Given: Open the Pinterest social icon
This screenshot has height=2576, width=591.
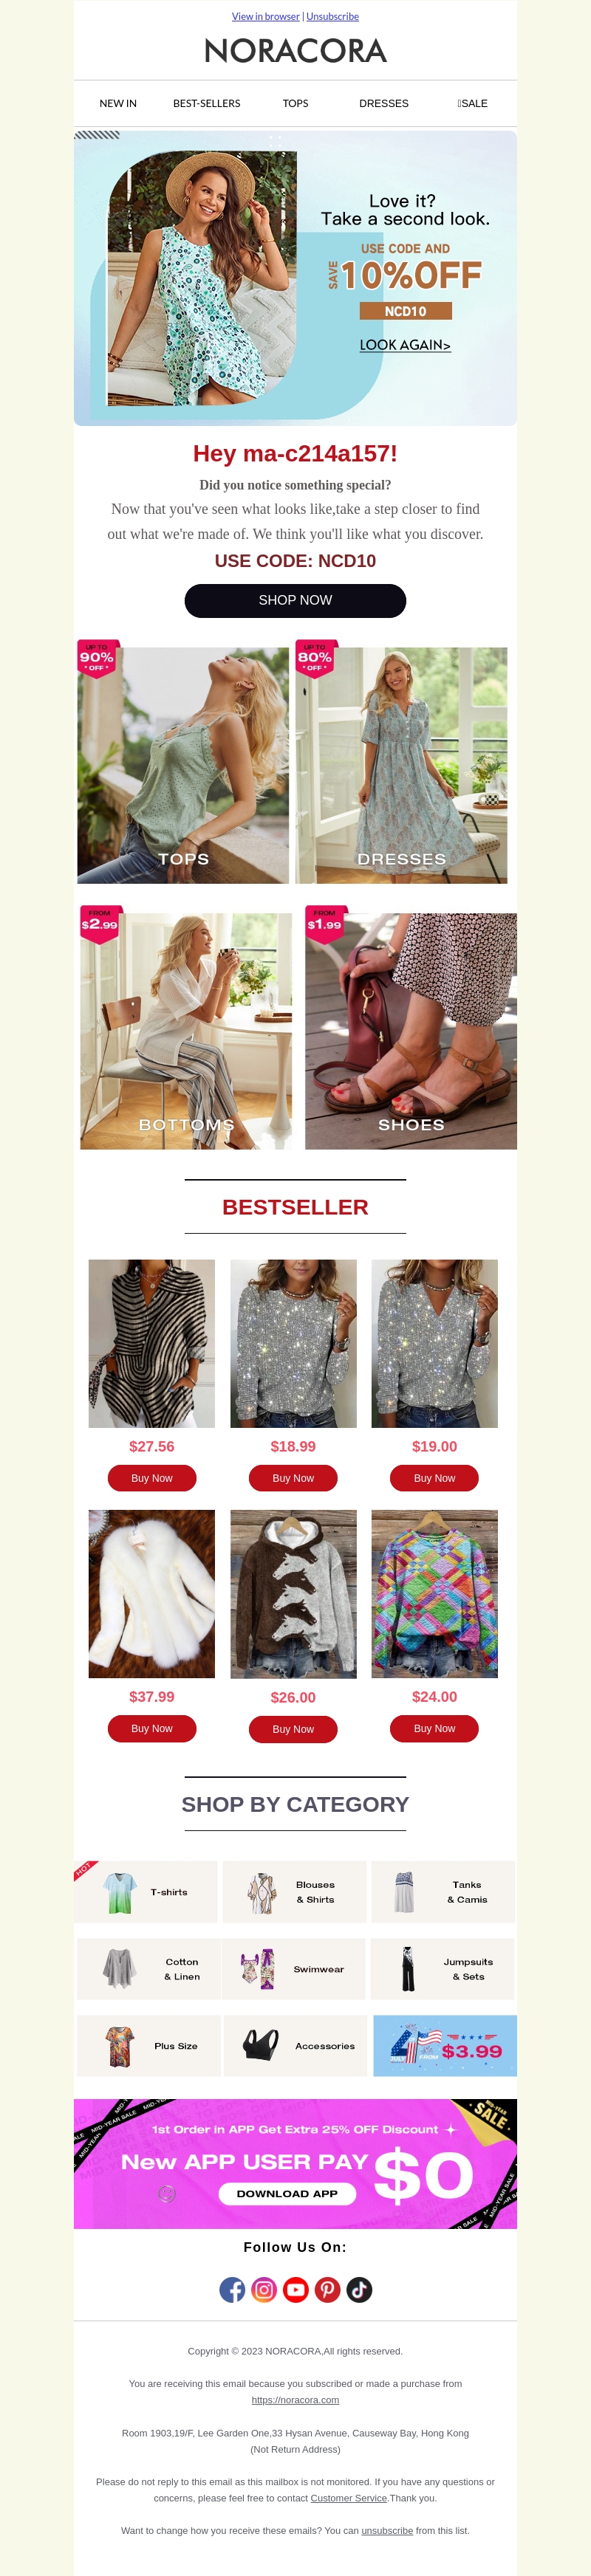Looking at the screenshot, I should click(x=328, y=2290).
